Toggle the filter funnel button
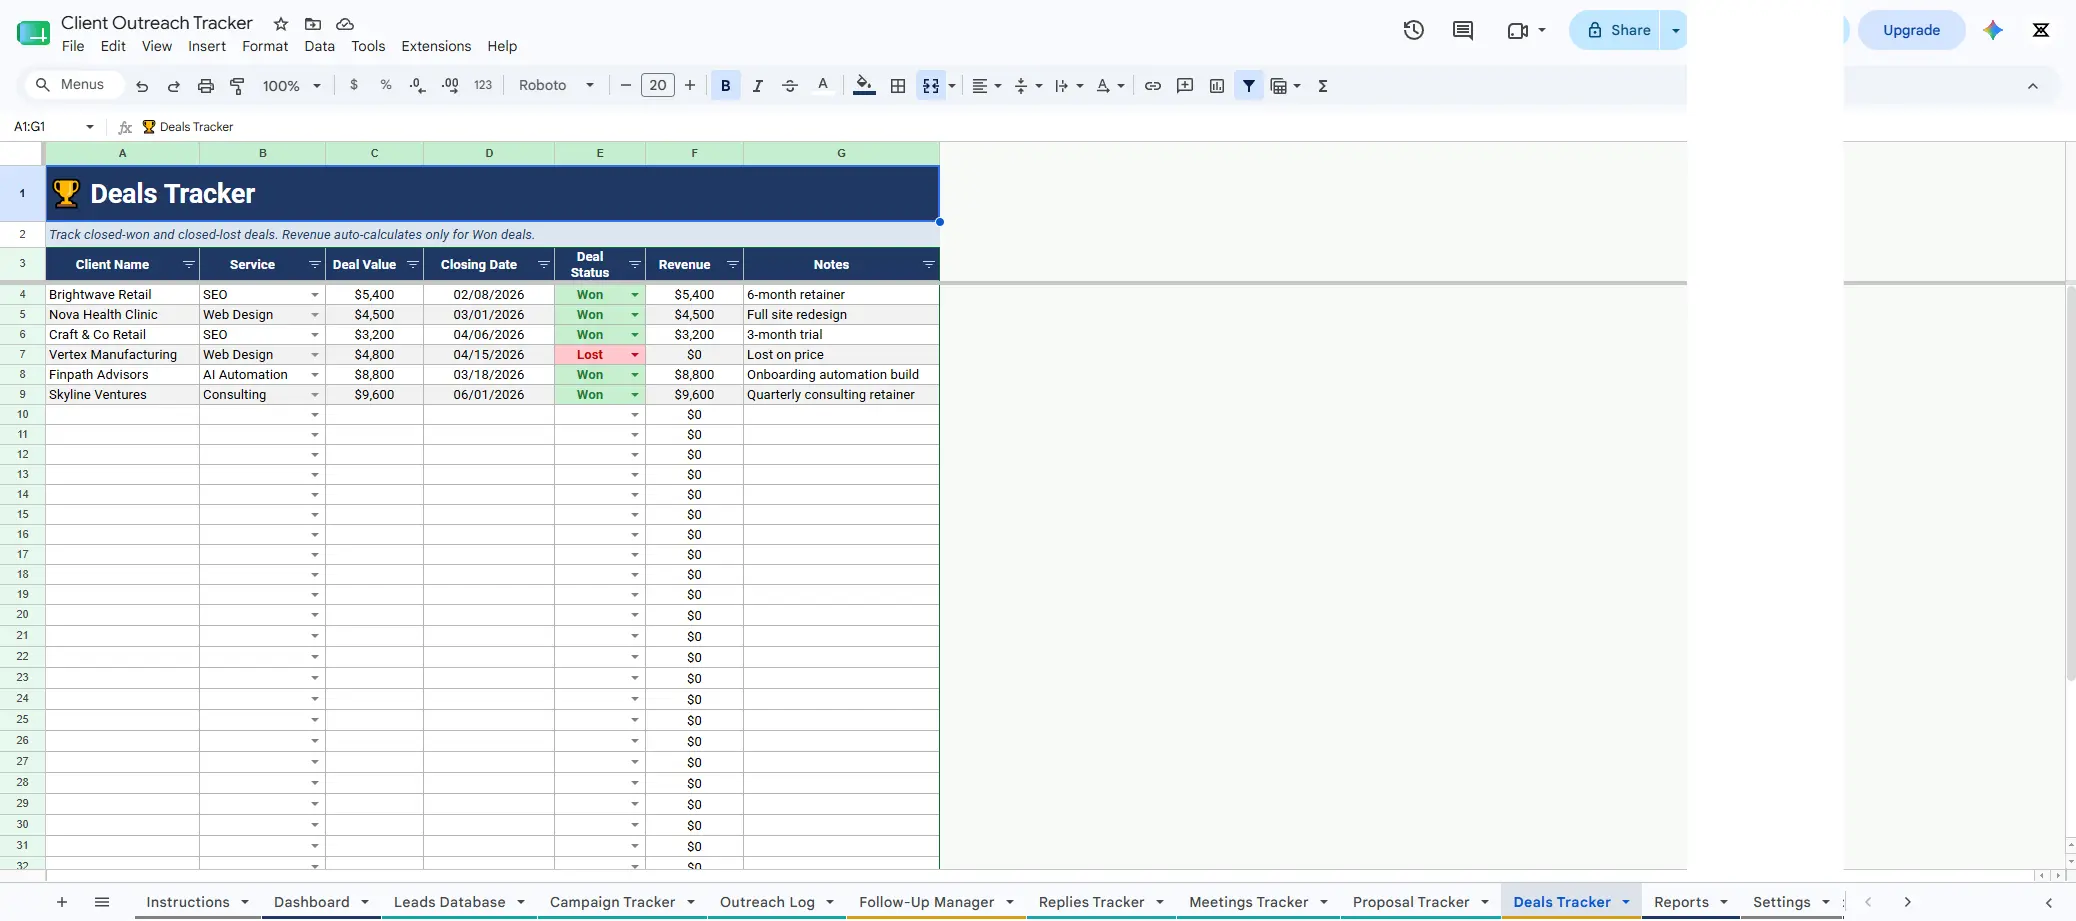This screenshot has width=2076, height=921. coord(1249,86)
